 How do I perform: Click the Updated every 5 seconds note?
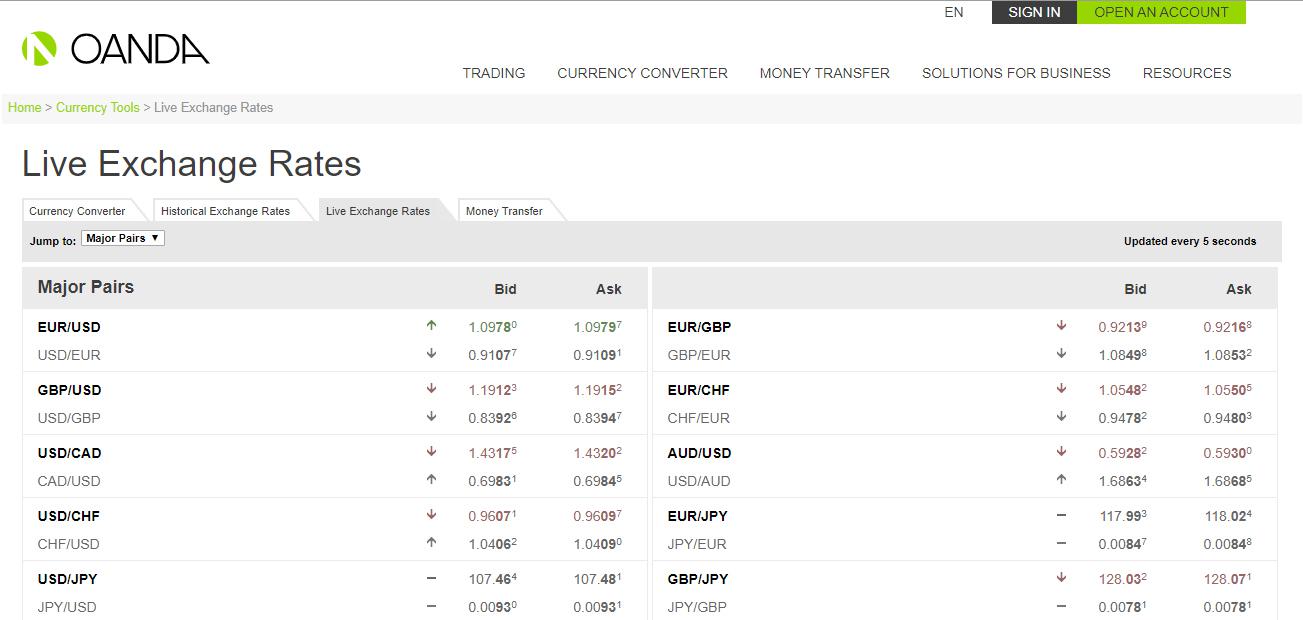1190,241
